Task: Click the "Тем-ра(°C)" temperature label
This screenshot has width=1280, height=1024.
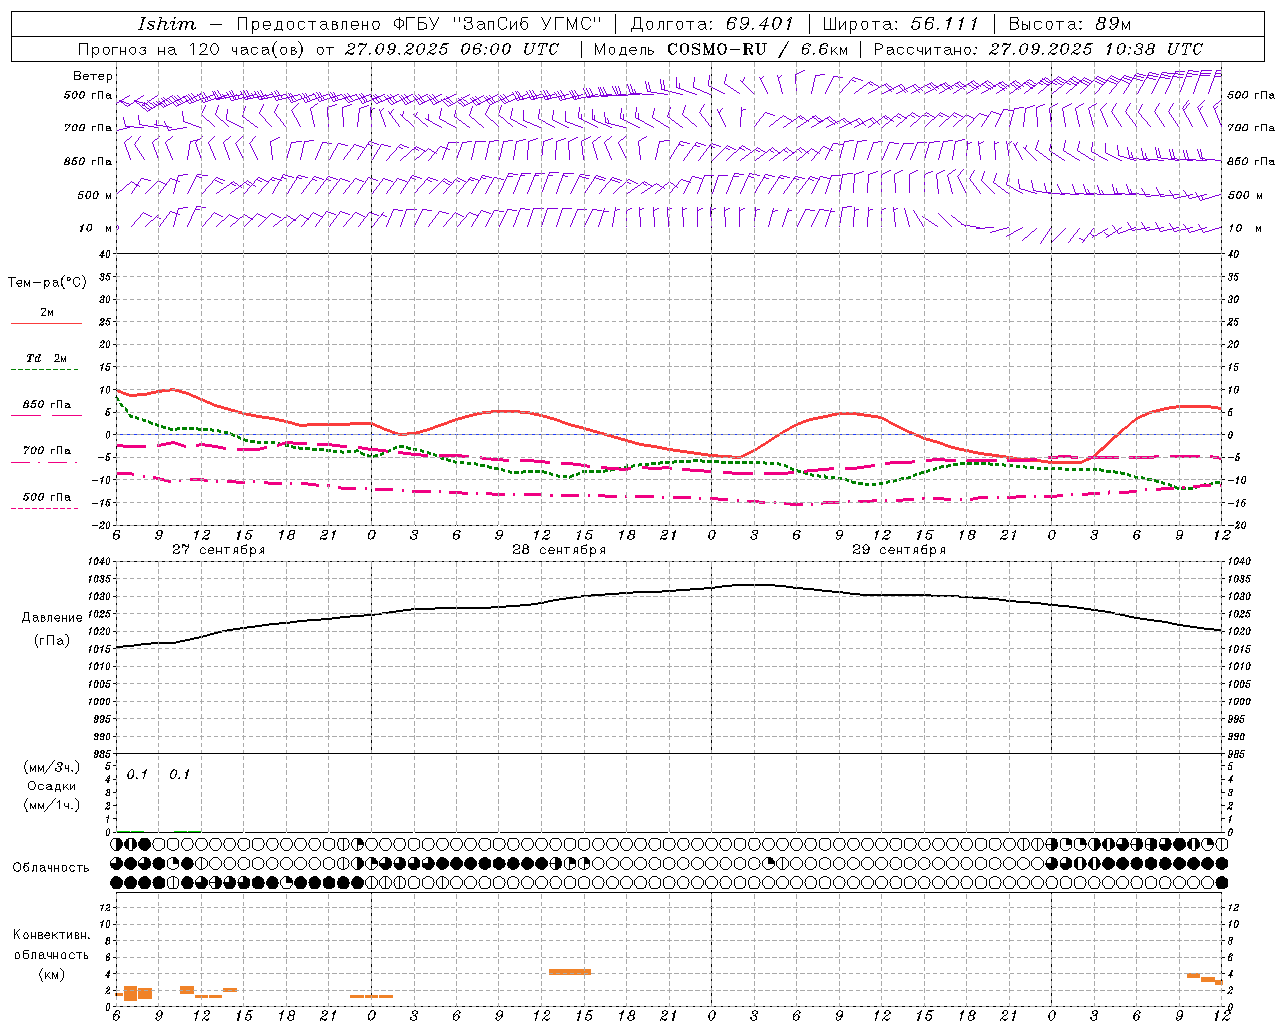Action: [47, 283]
